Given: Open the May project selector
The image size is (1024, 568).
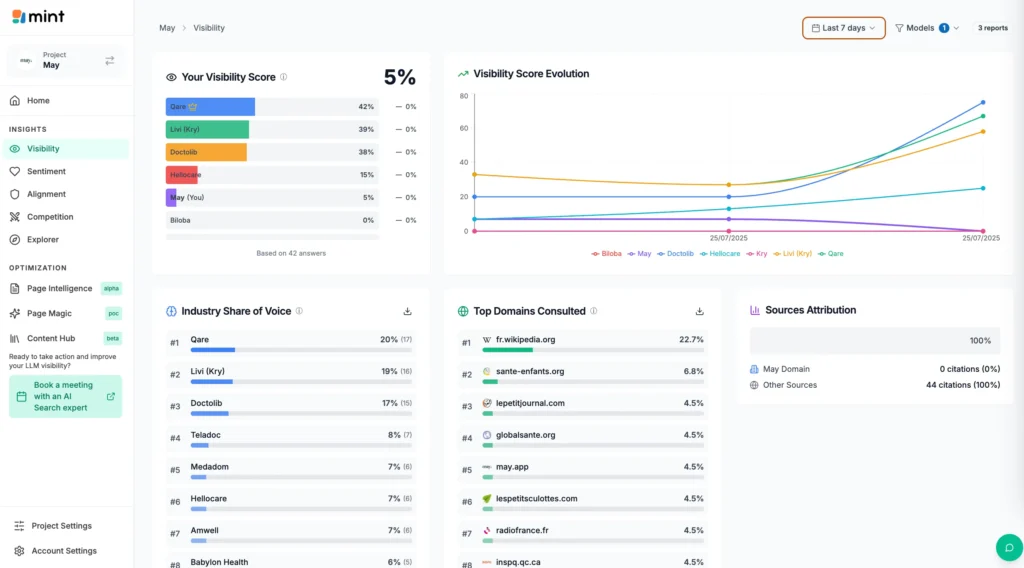Looking at the screenshot, I should (x=66, y=61).
